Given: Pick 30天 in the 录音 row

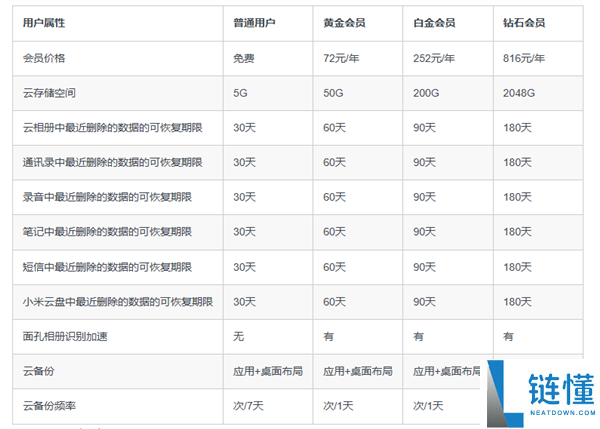Looking at the screenshot, I should [x=244, y=197].
